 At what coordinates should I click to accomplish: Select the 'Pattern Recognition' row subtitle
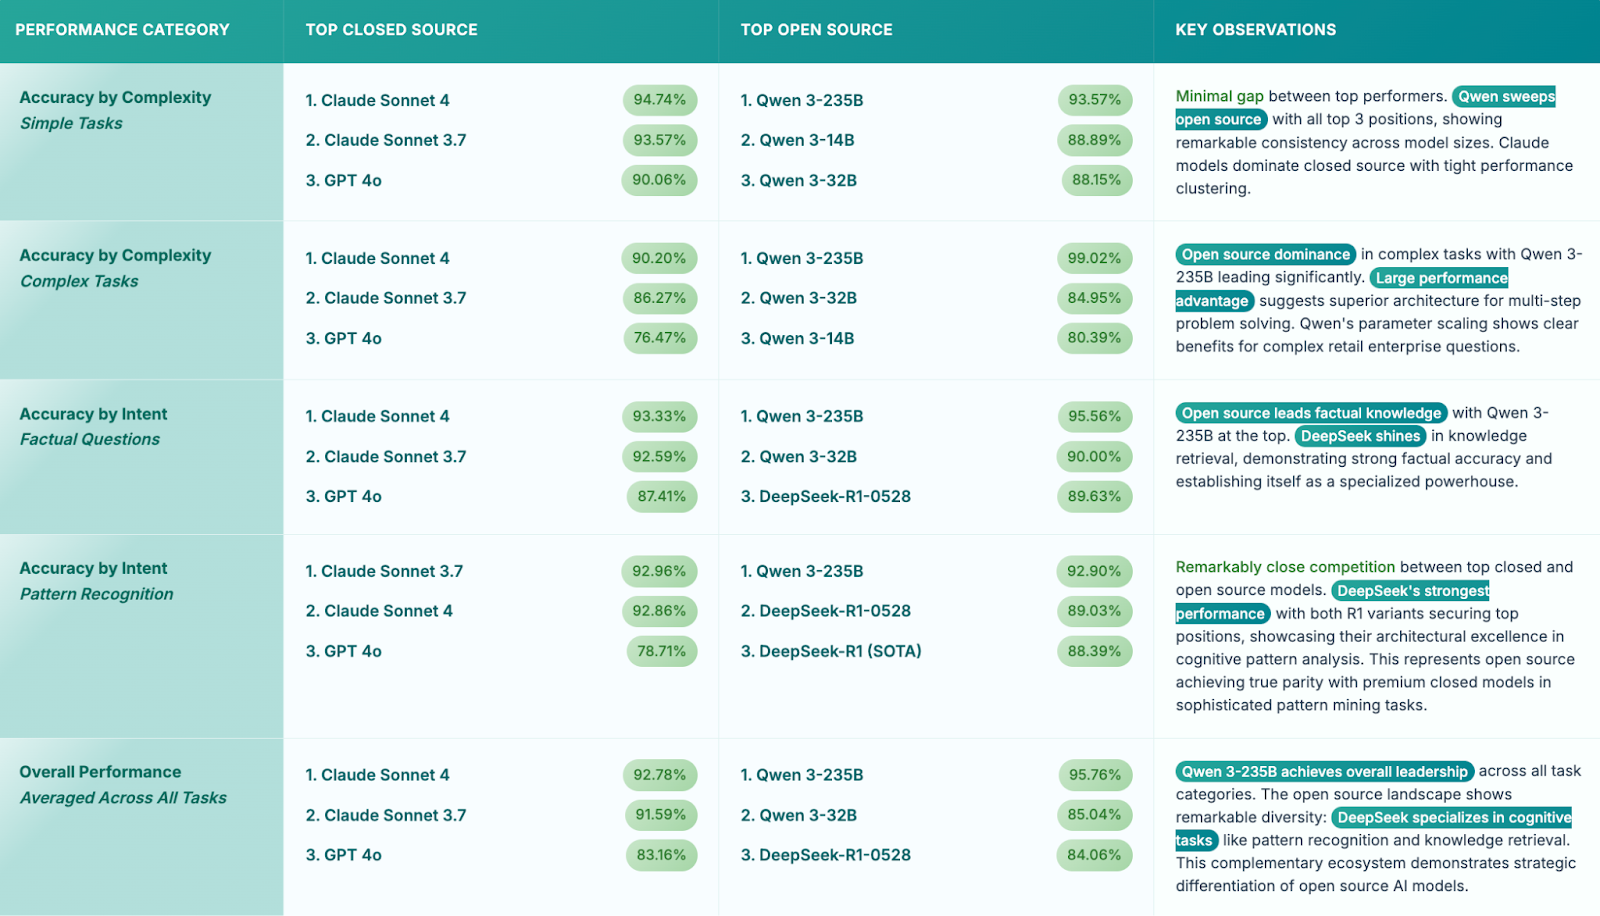tap(97, 594)
